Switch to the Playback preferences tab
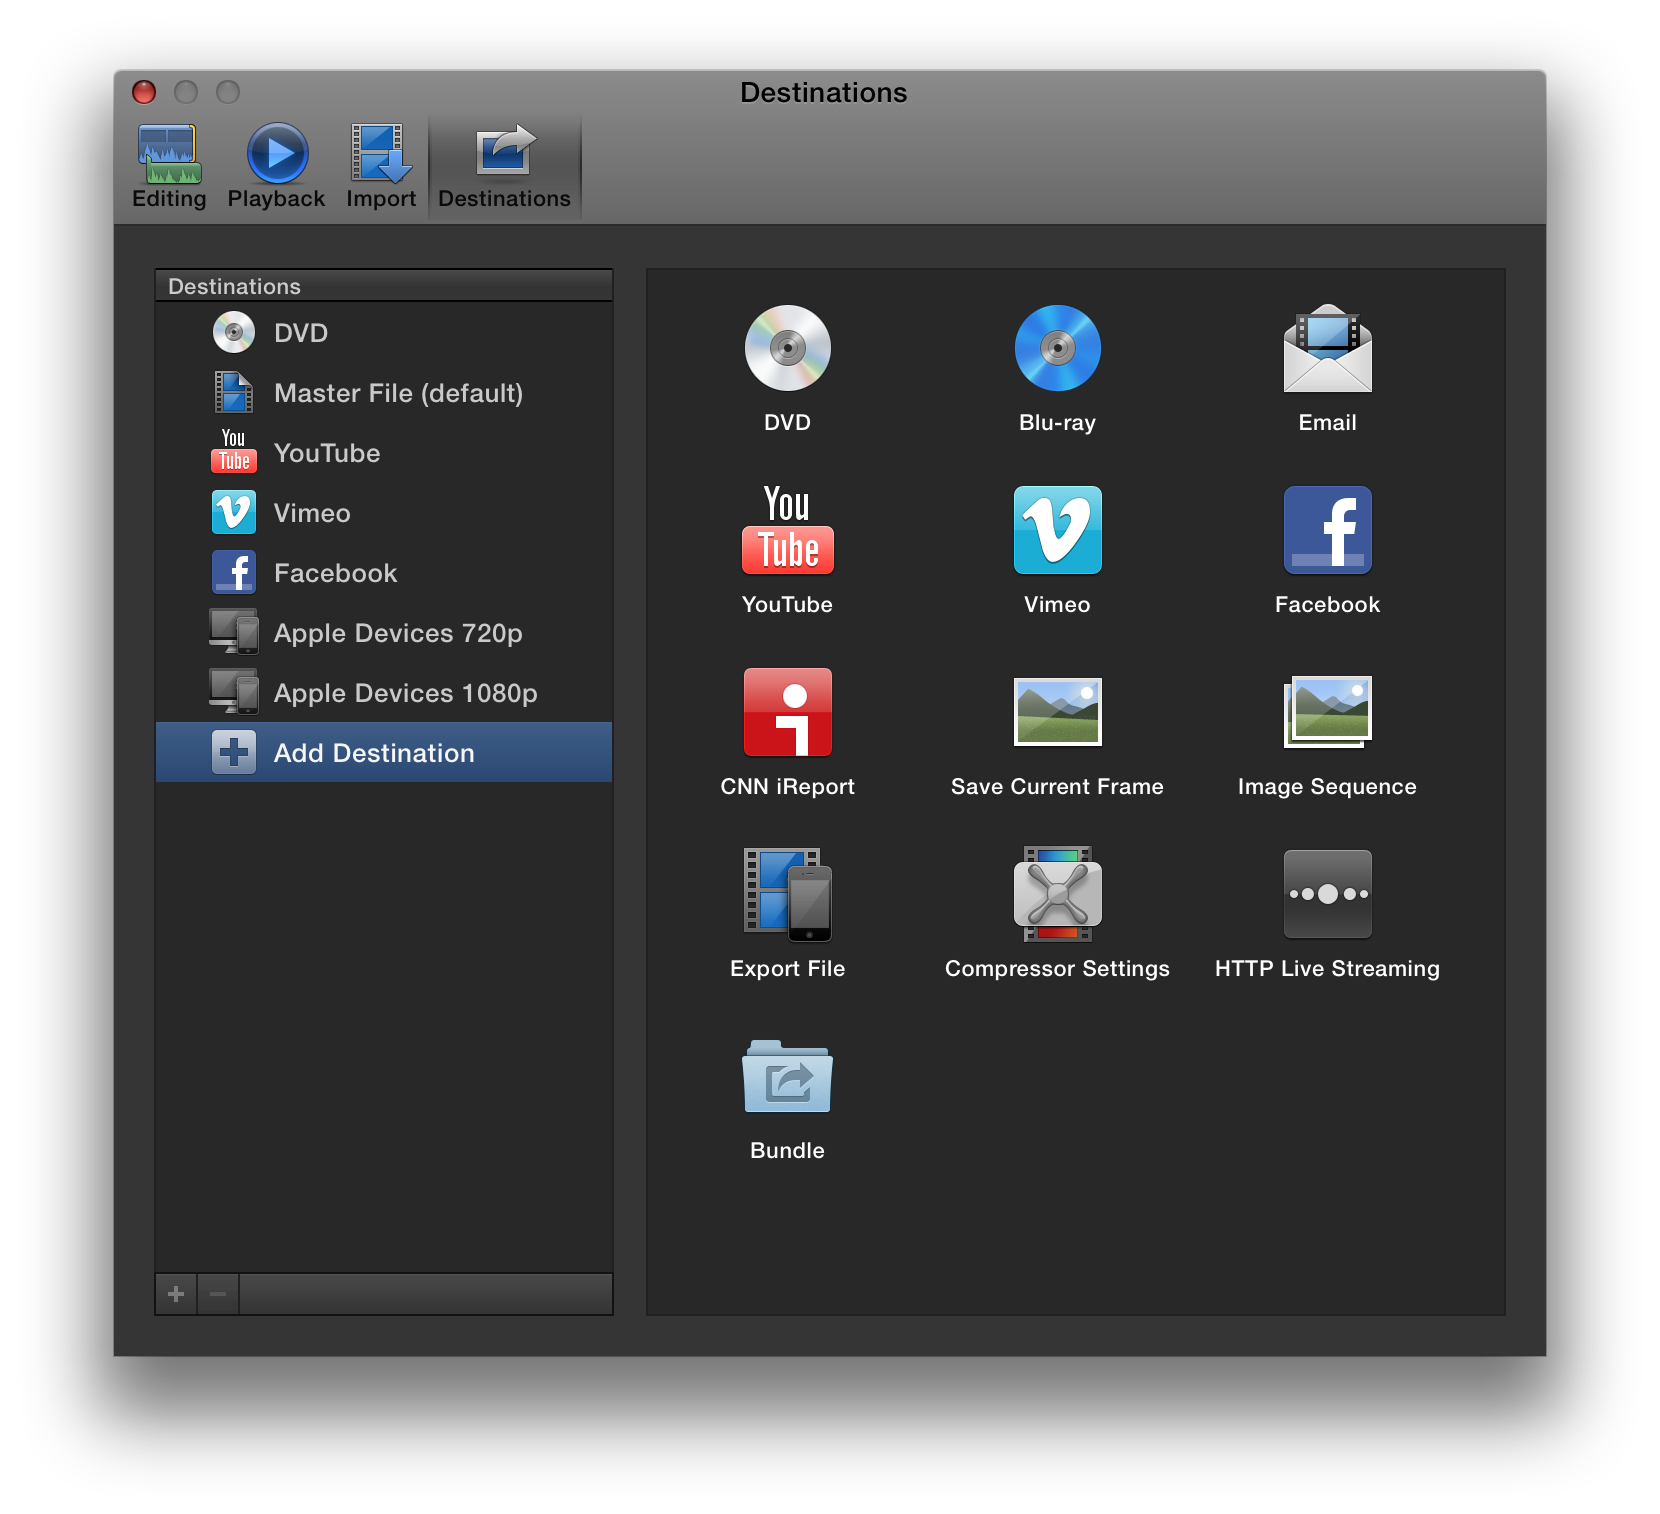Image resolution: width=1660 pixels, height=1514 pixels. click(276, 166)
